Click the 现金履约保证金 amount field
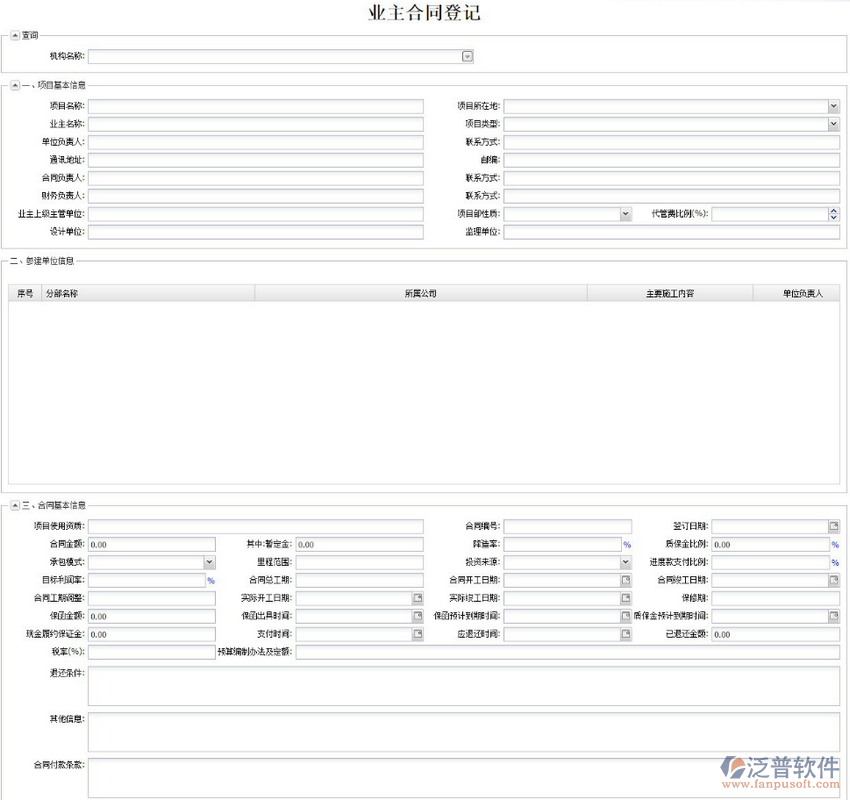Screen dimensions: 850x800 (x=152, y=634)
